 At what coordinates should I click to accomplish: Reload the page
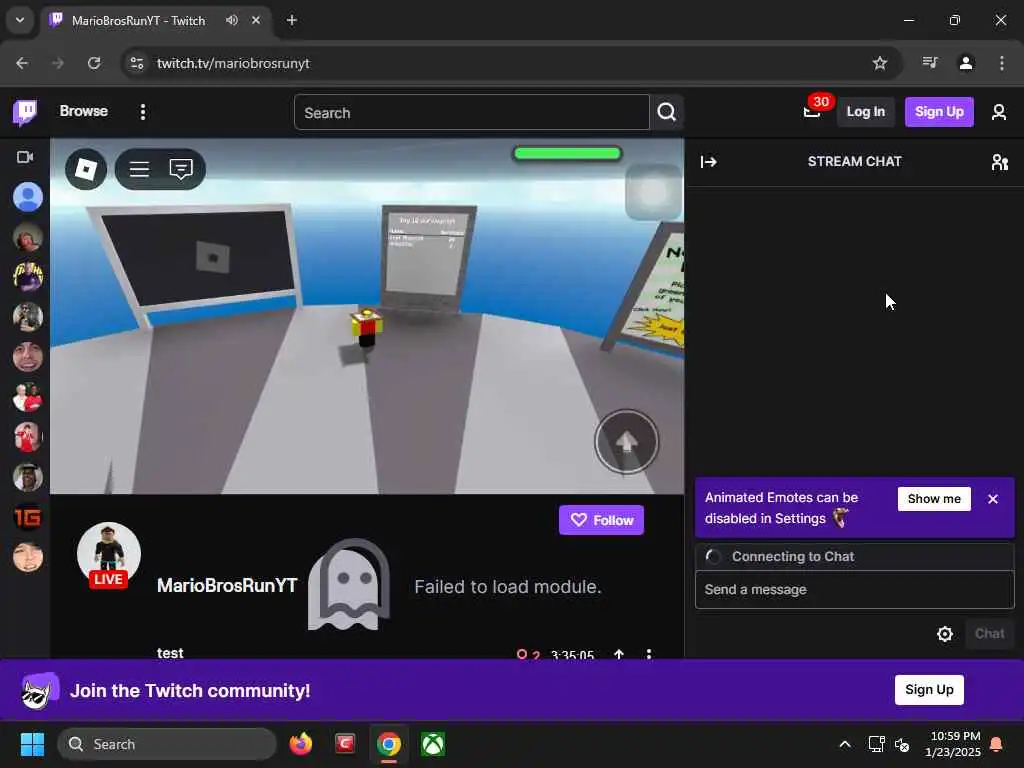click(94, 63)
